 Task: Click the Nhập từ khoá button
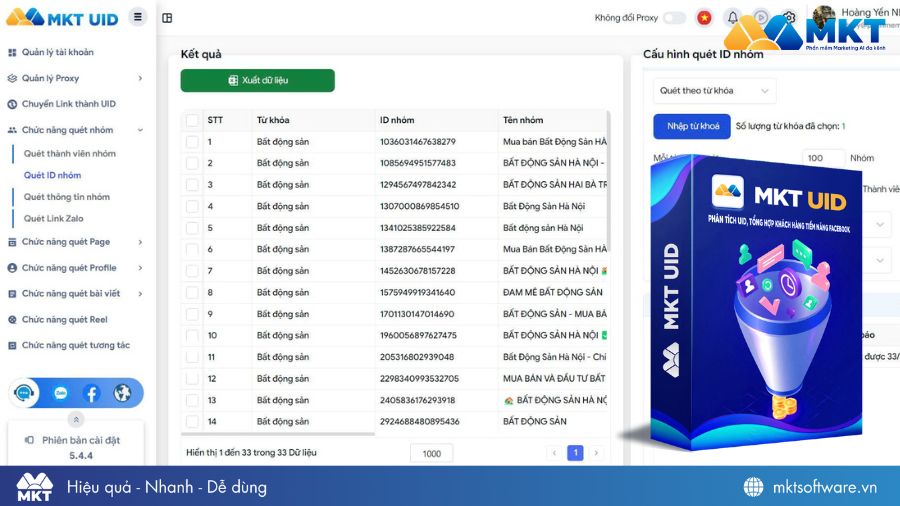click(692, 126)
